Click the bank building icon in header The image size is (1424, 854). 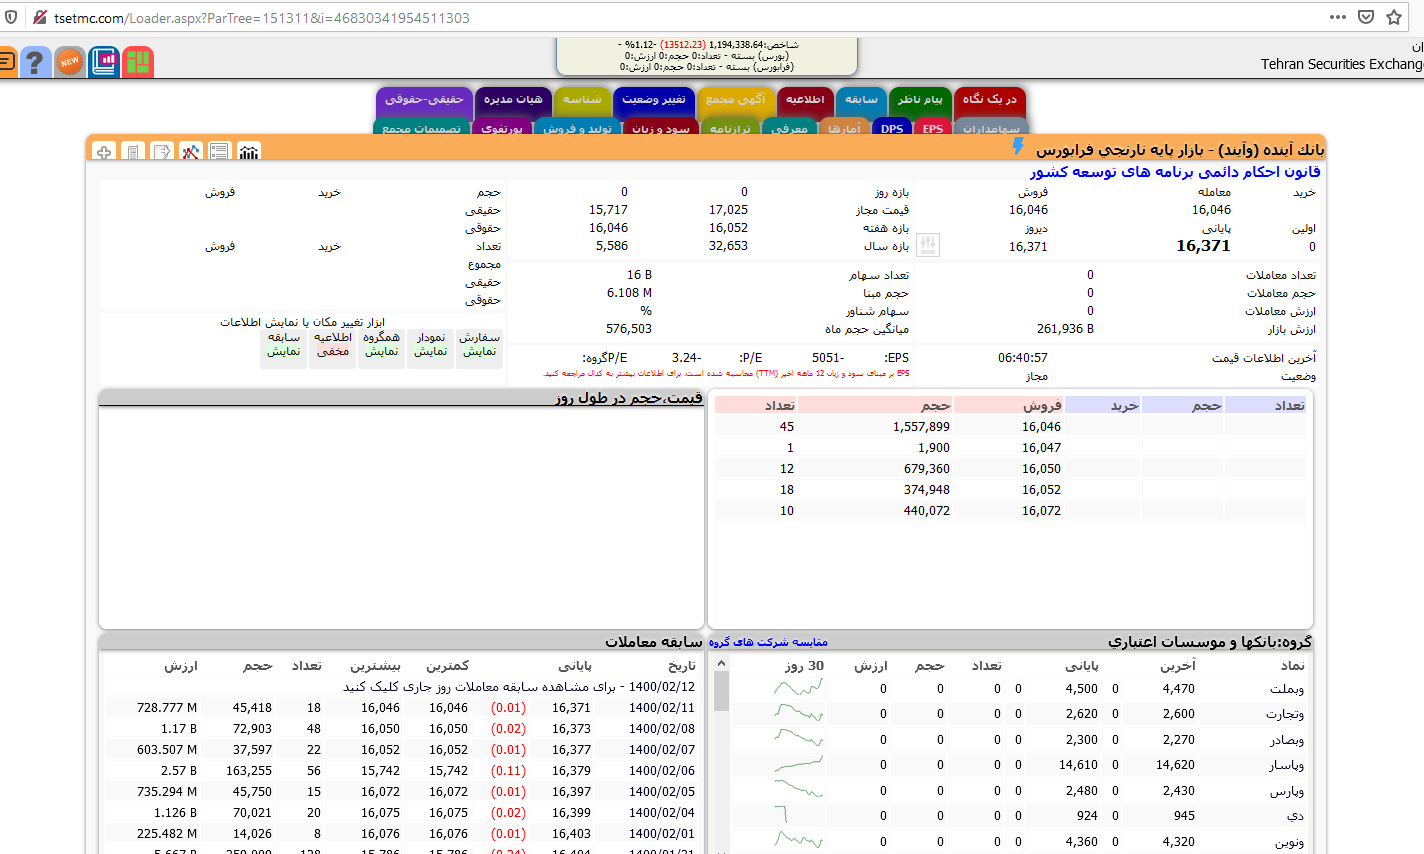click(248, 151)
